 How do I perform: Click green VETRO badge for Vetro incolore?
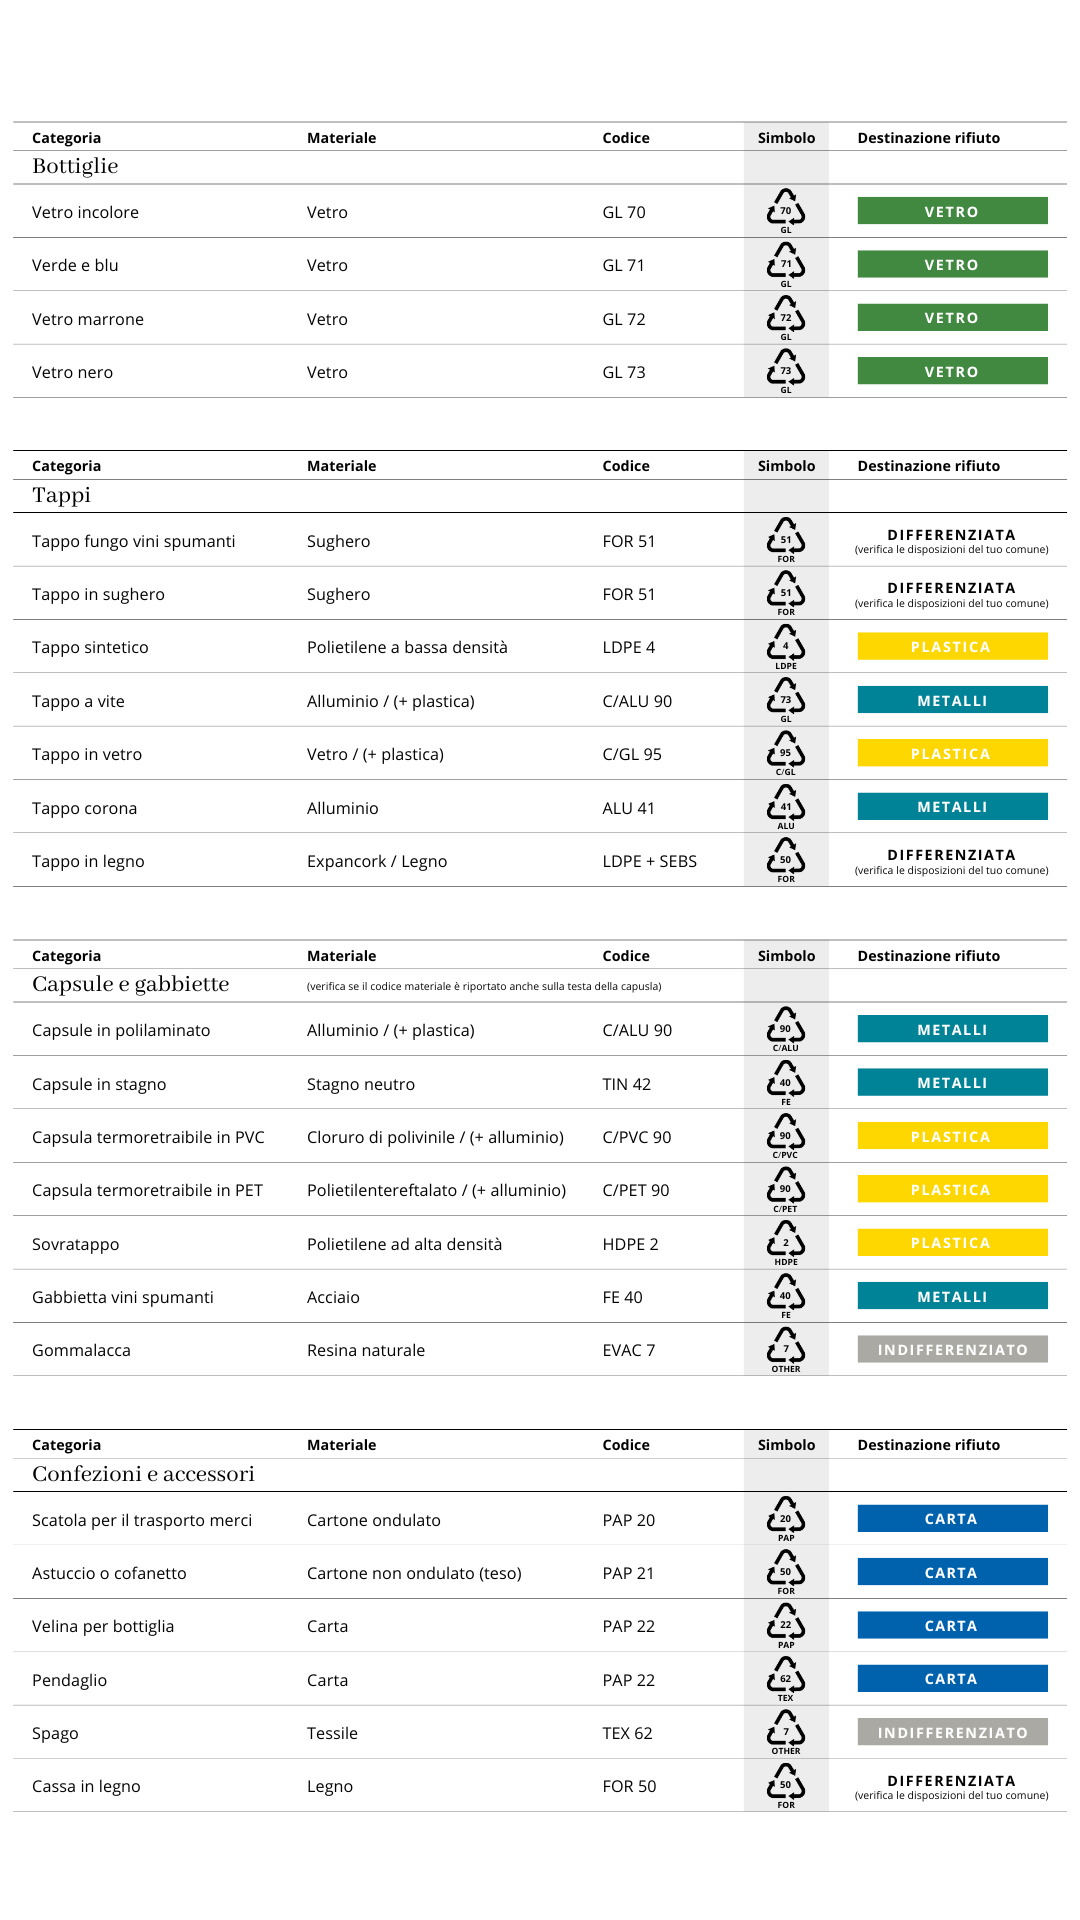(952, 211)
